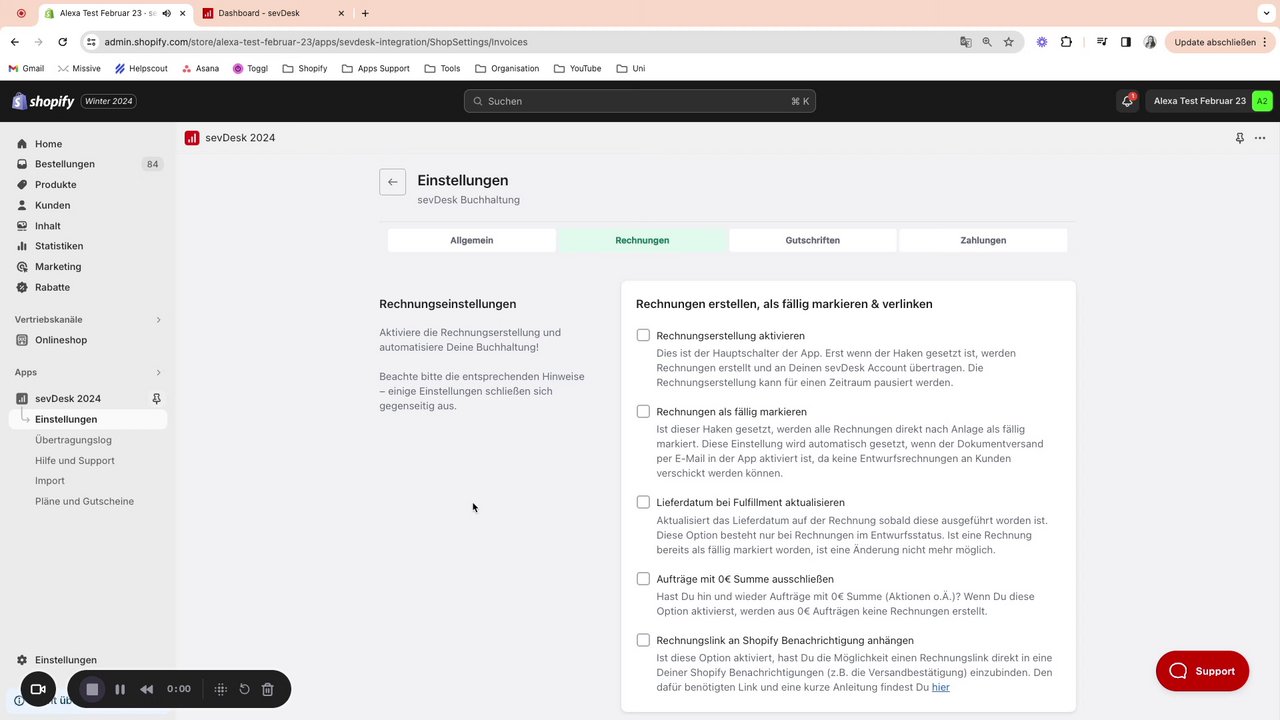The height and width of the screenshot is (720, 1280).
Task: Switch to Allgemein tab
Action: (x=472, y=240)
